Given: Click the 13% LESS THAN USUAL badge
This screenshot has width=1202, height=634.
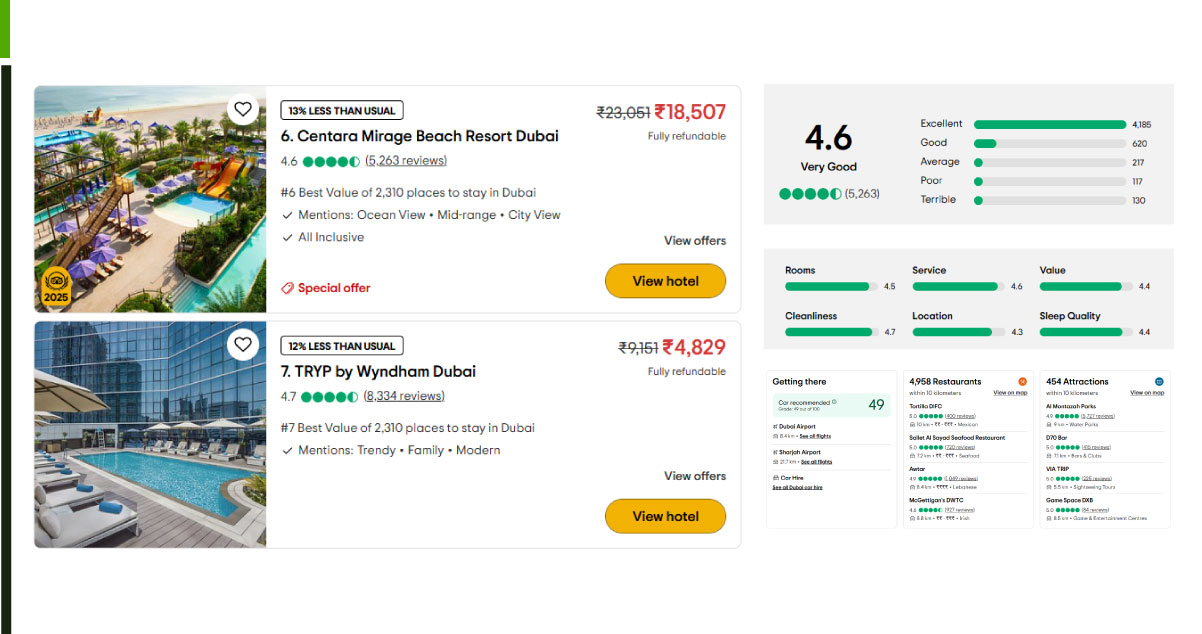Looking at the screenshot, I should pos(342,110).
